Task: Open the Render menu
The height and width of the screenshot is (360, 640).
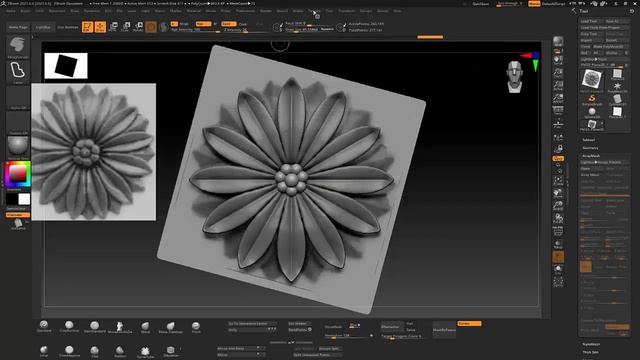Action: 266,11
